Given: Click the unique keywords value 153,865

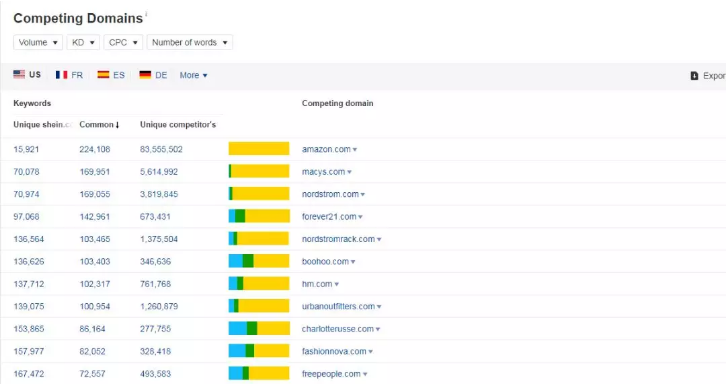Looking at the screenshot, I should tap(29, 329).
